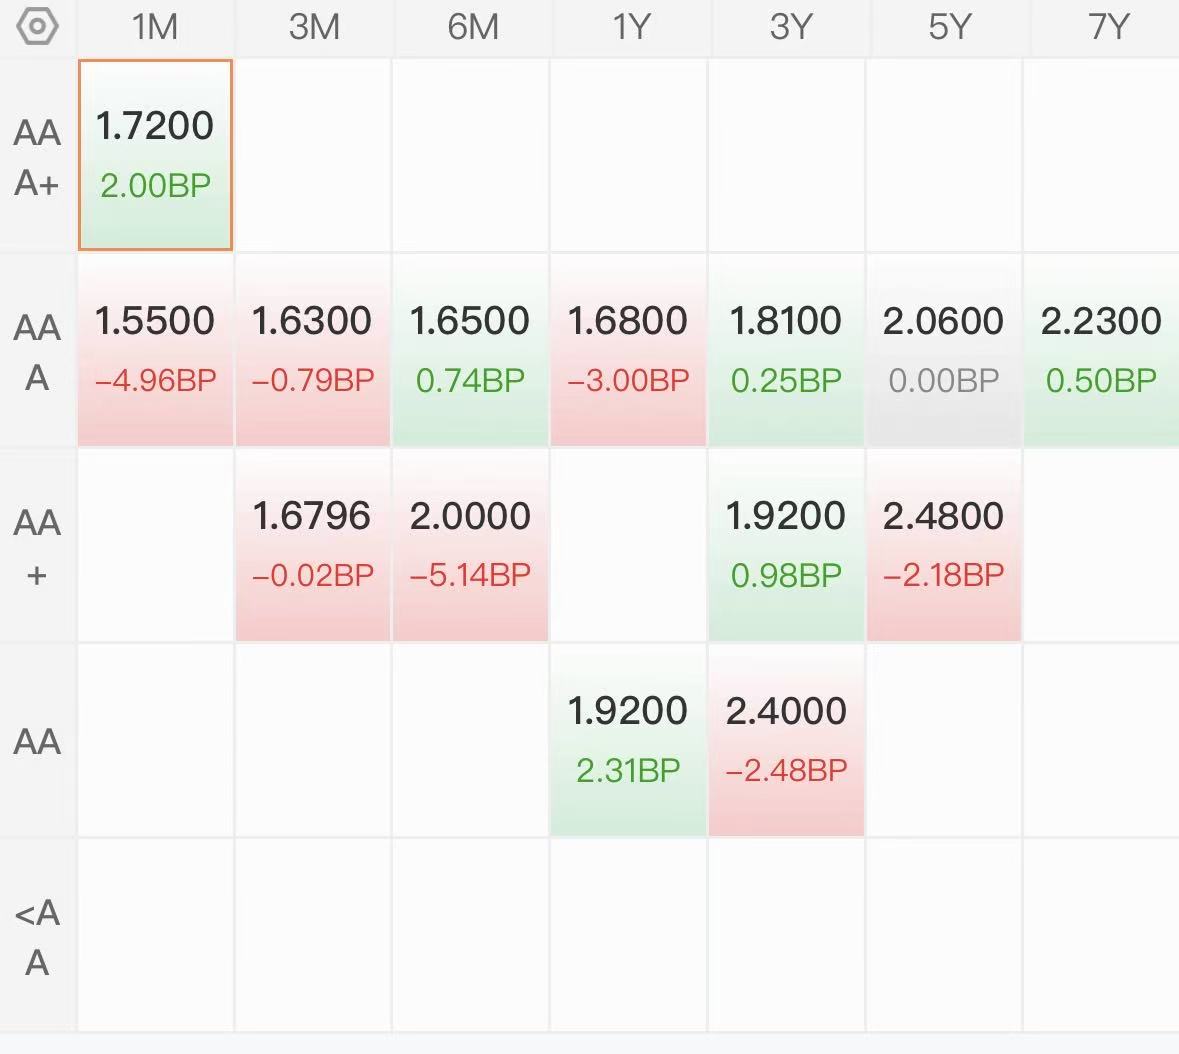Open the AA+ 5Y cell showing 2.4800
Image resolution: width=1179 pixels, height=1054 pixels.
pos(943,545)
